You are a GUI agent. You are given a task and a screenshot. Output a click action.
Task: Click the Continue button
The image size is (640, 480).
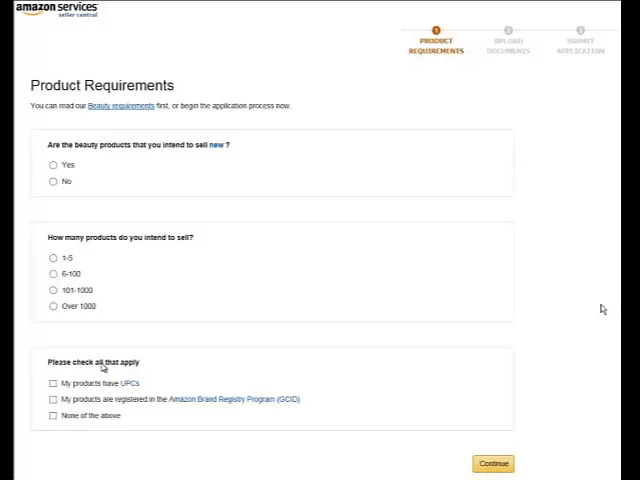pos(493,464)
